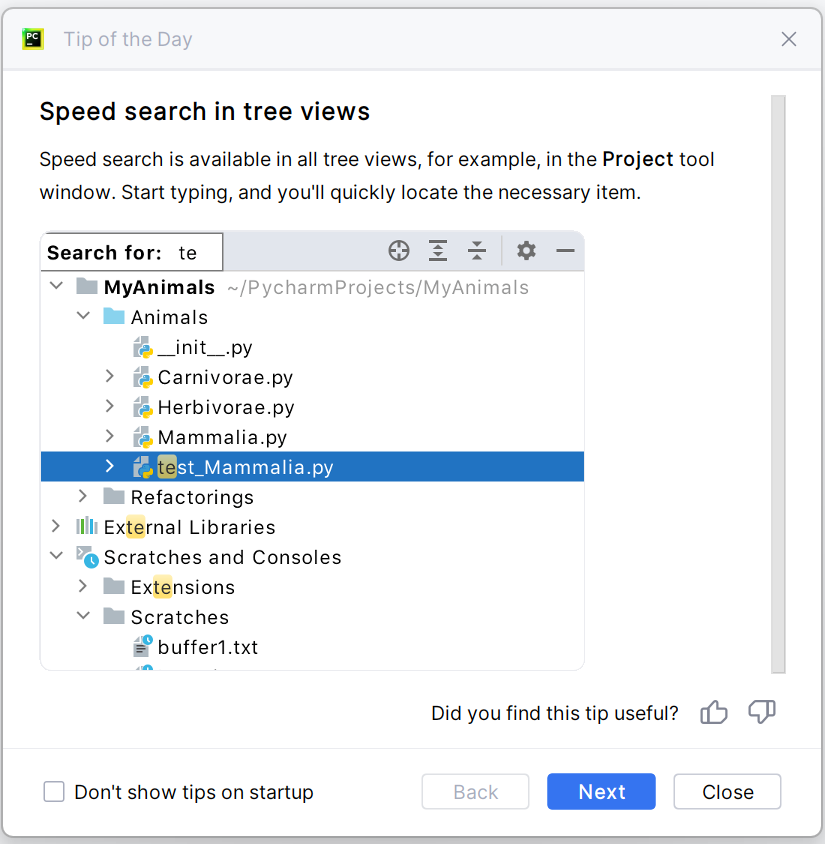The image size is (825, 844).
Task: Enable Don't show tips on startup
Action: coord(54,792)
